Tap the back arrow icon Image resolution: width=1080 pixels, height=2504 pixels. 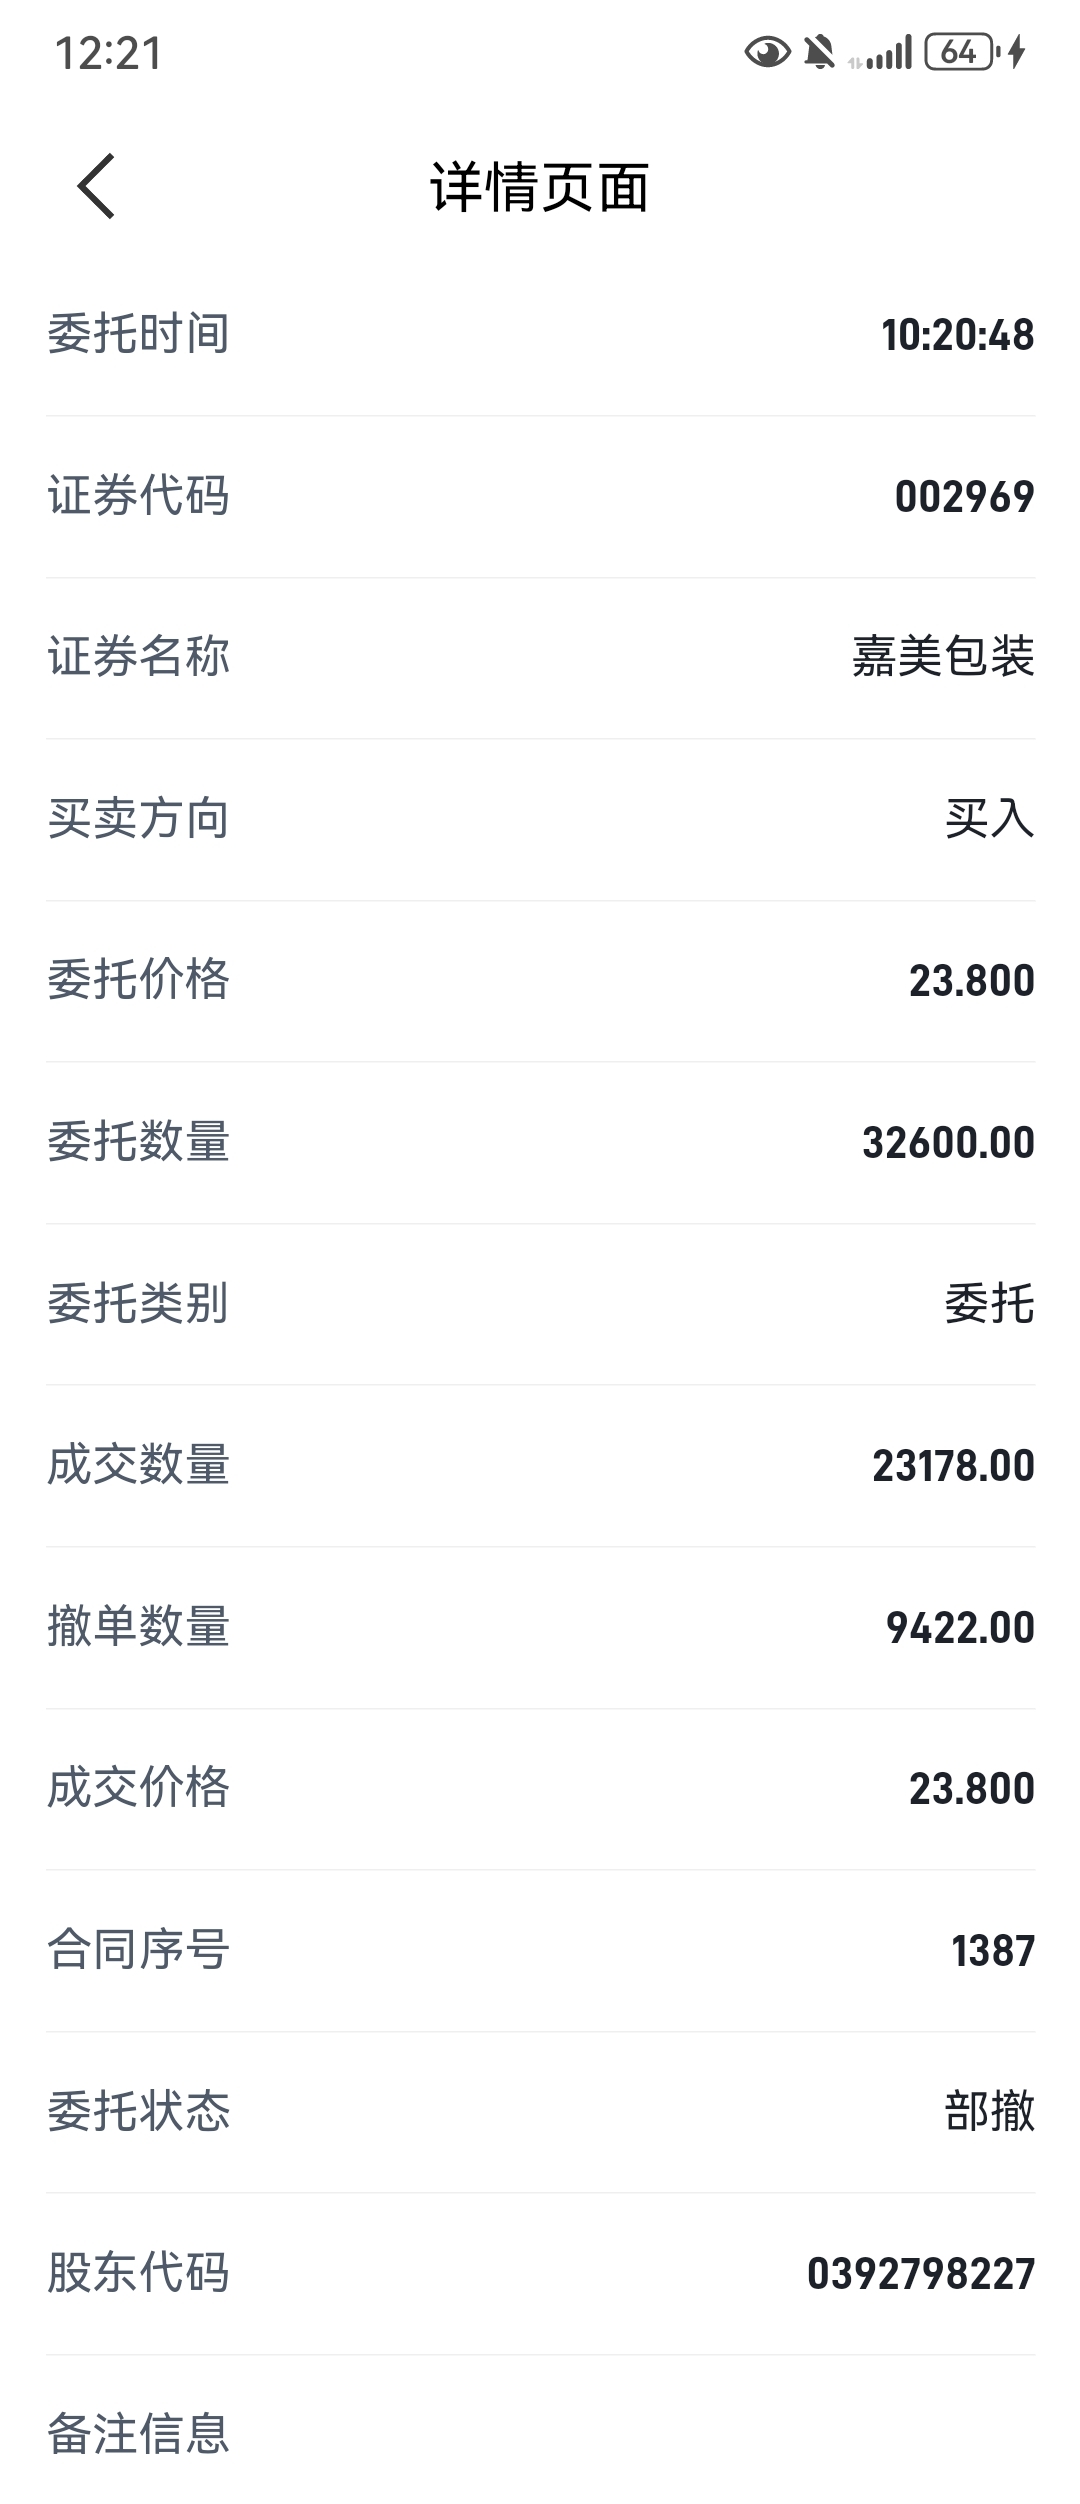click(97, 186)
